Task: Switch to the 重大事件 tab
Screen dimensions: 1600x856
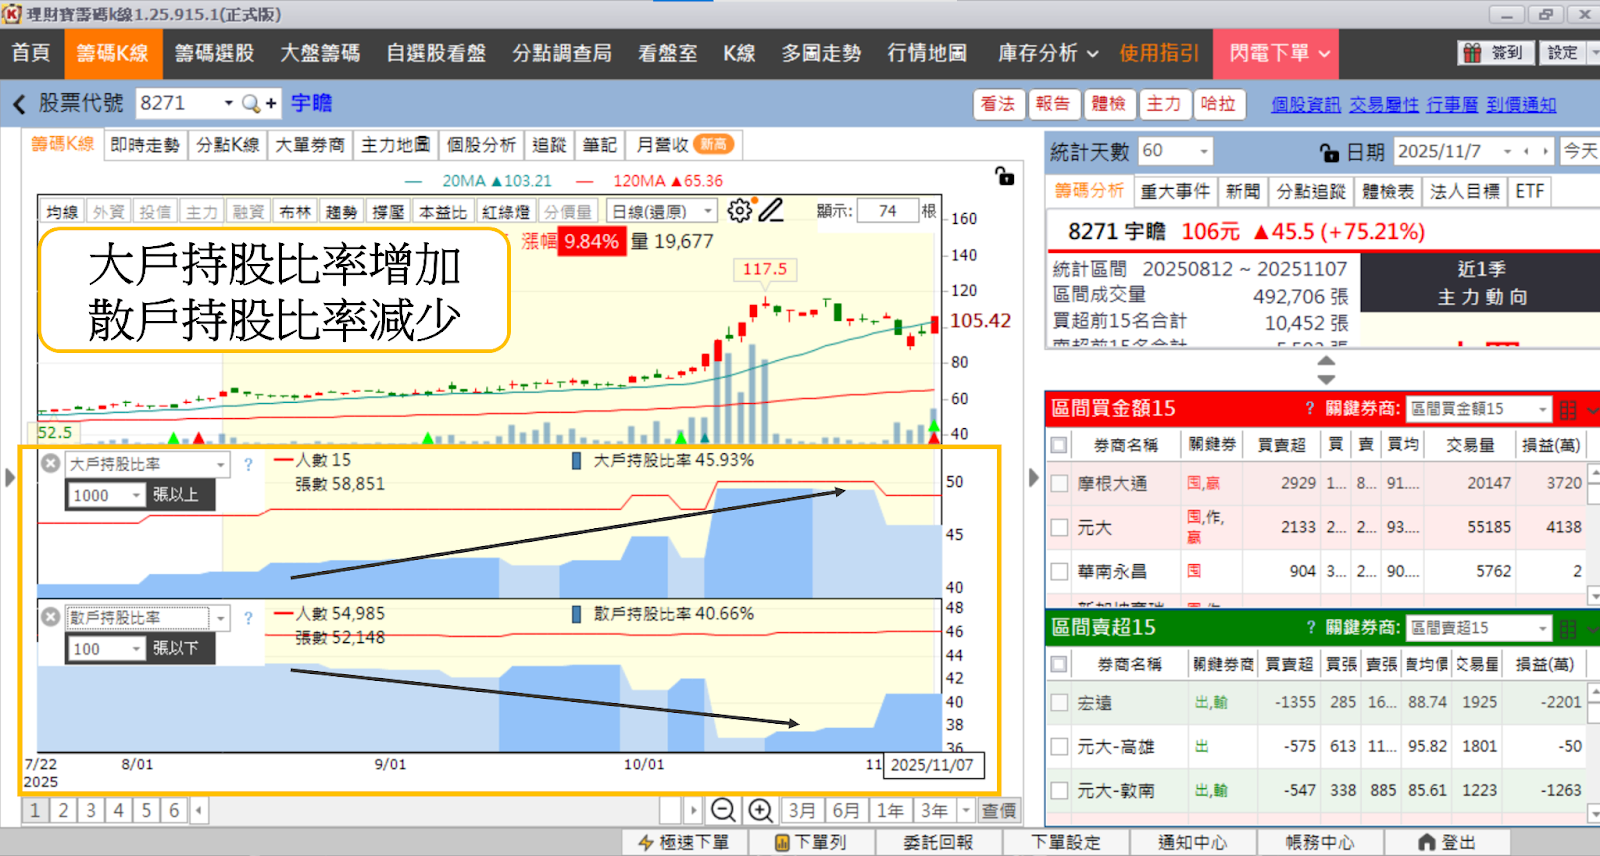Action: pyautogui.click(x=1175, y=191)
